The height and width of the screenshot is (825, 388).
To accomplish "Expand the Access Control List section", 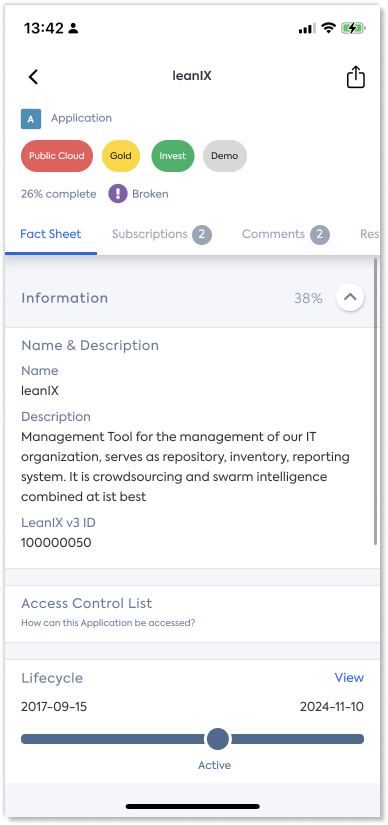I will point(192,612).
